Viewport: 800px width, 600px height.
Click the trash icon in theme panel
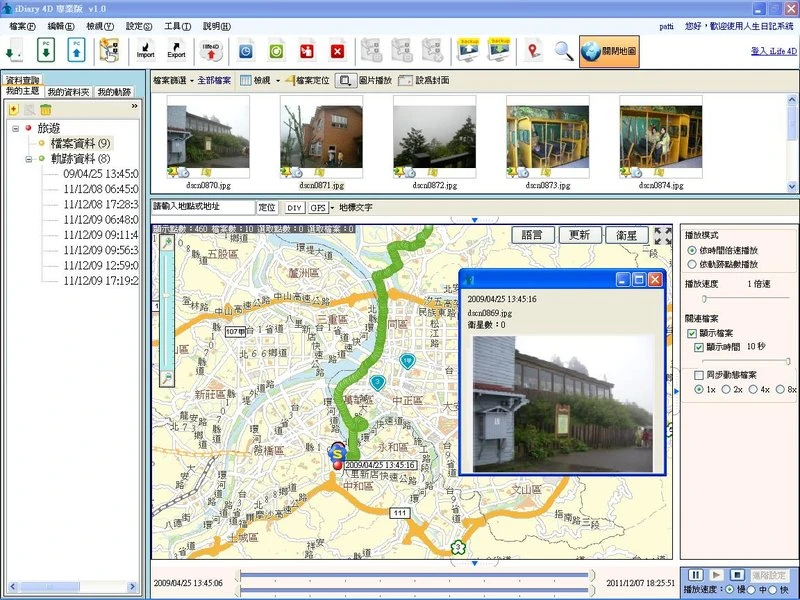pyautogui.click(x=46, y=108)
